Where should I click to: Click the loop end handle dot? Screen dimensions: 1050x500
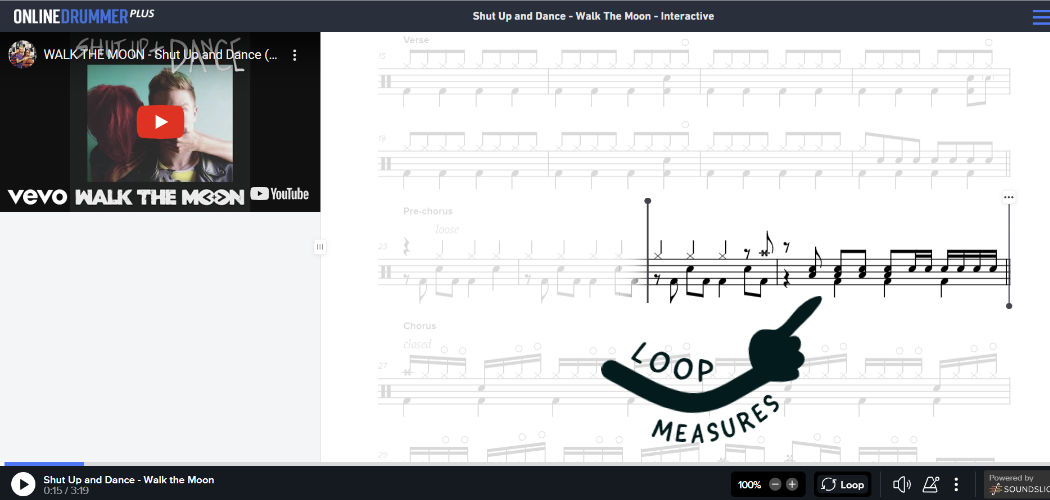tap(1009, 306)
